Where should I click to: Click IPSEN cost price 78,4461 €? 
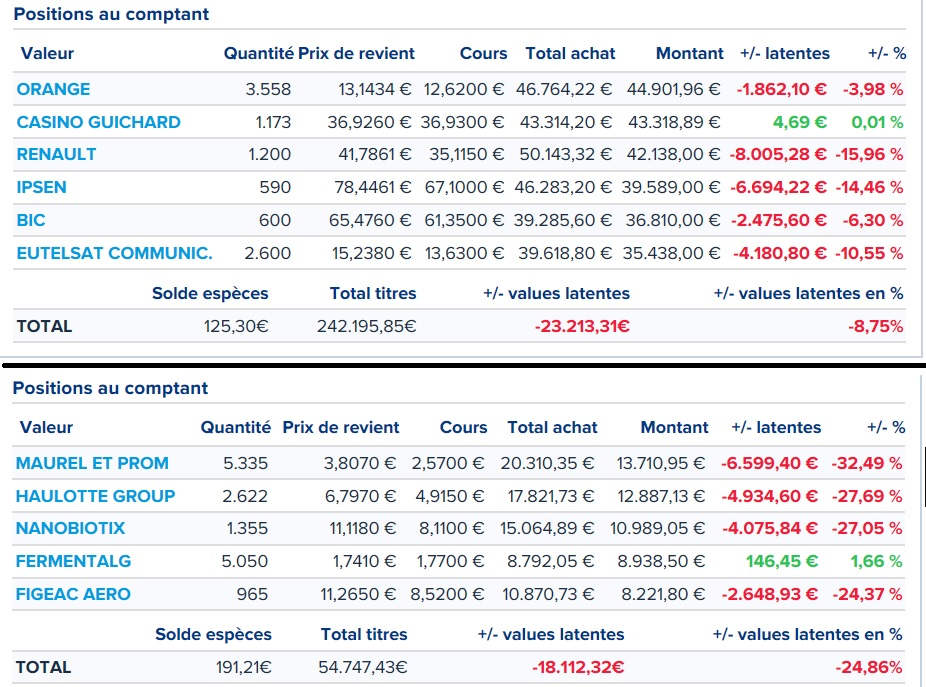click(x=373, y=187)
